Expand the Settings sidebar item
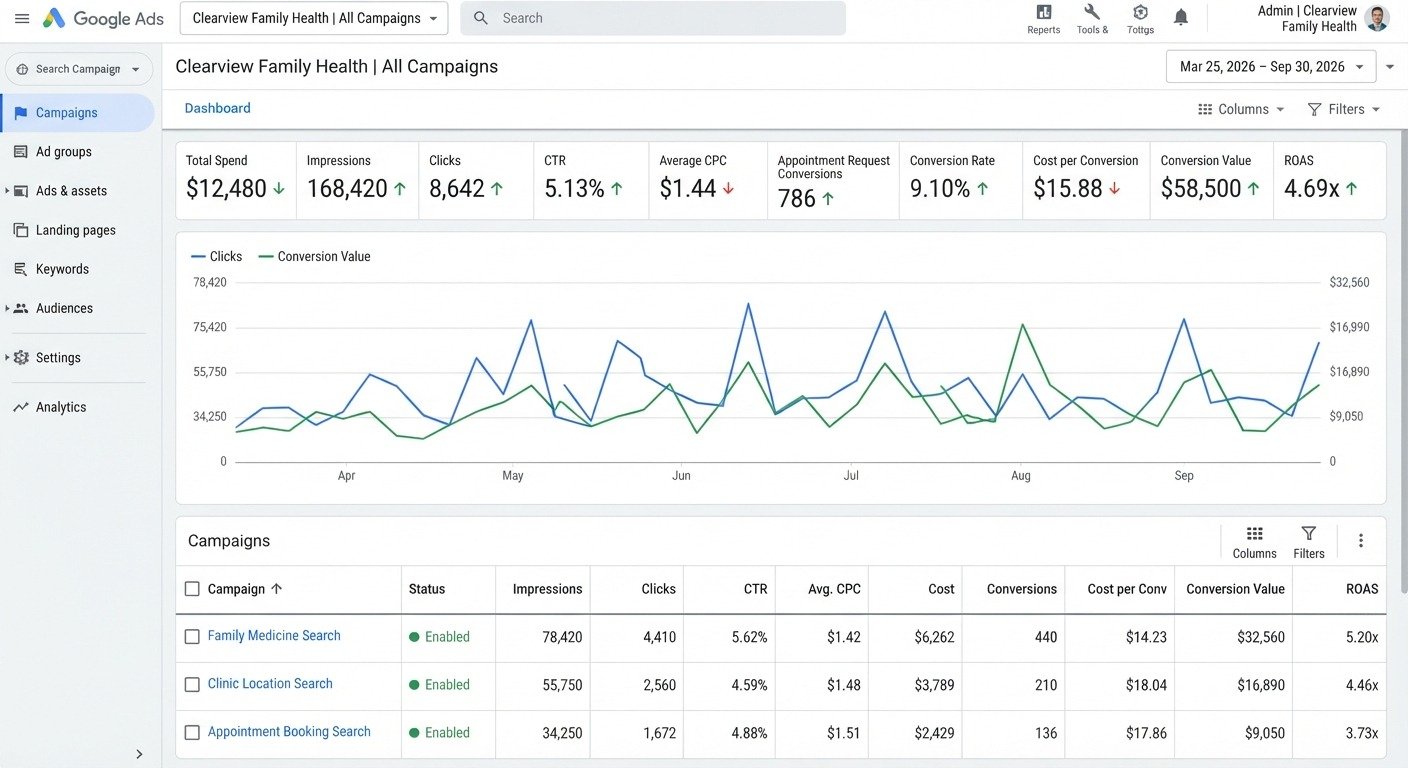This screenshot has width=1408, height=768. tap(8, 357)
